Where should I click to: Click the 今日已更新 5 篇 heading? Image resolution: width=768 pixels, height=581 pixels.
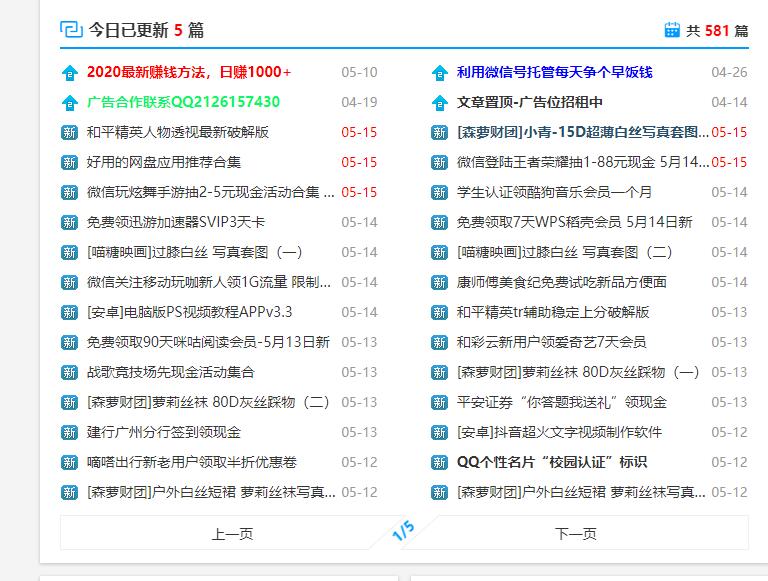pos(146,30)
